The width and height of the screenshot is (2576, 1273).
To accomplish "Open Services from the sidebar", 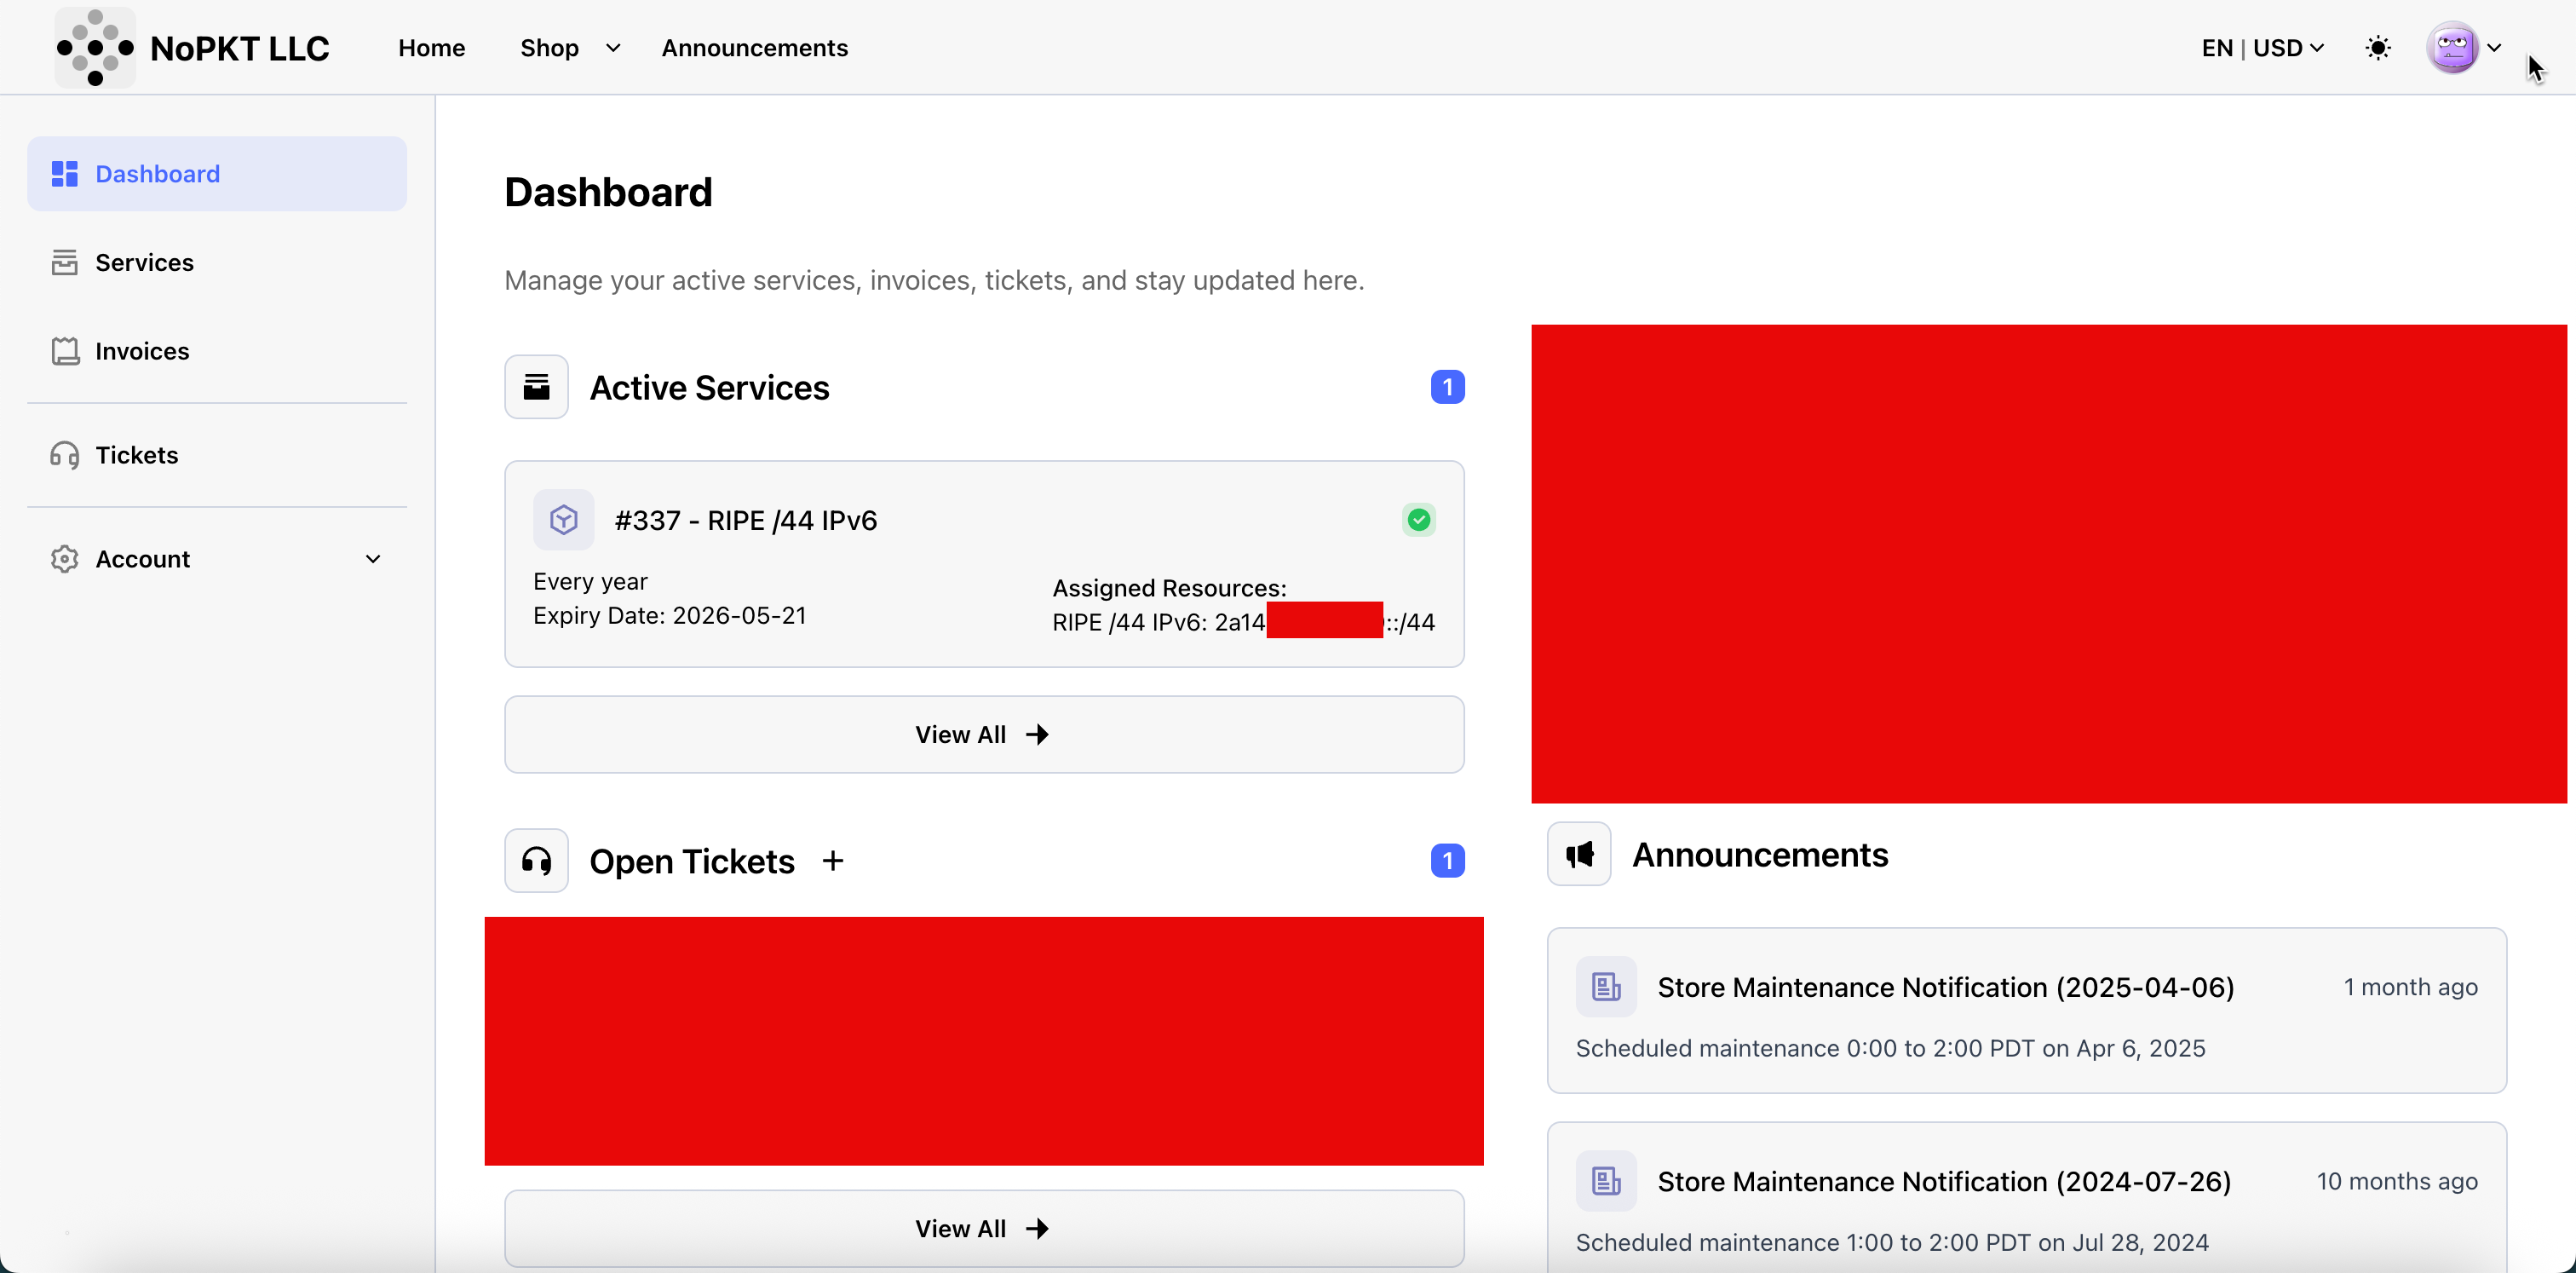I will (144, 262).
